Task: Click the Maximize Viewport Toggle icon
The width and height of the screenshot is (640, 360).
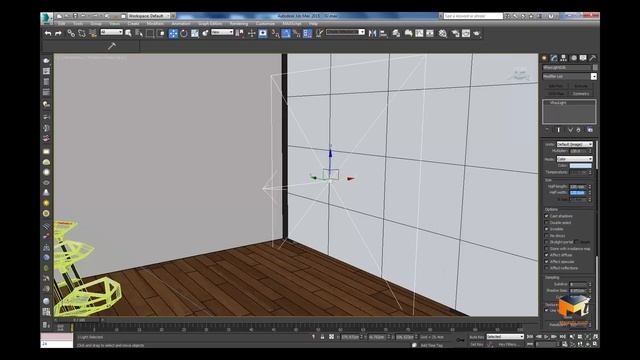Action: coord(596,344)
